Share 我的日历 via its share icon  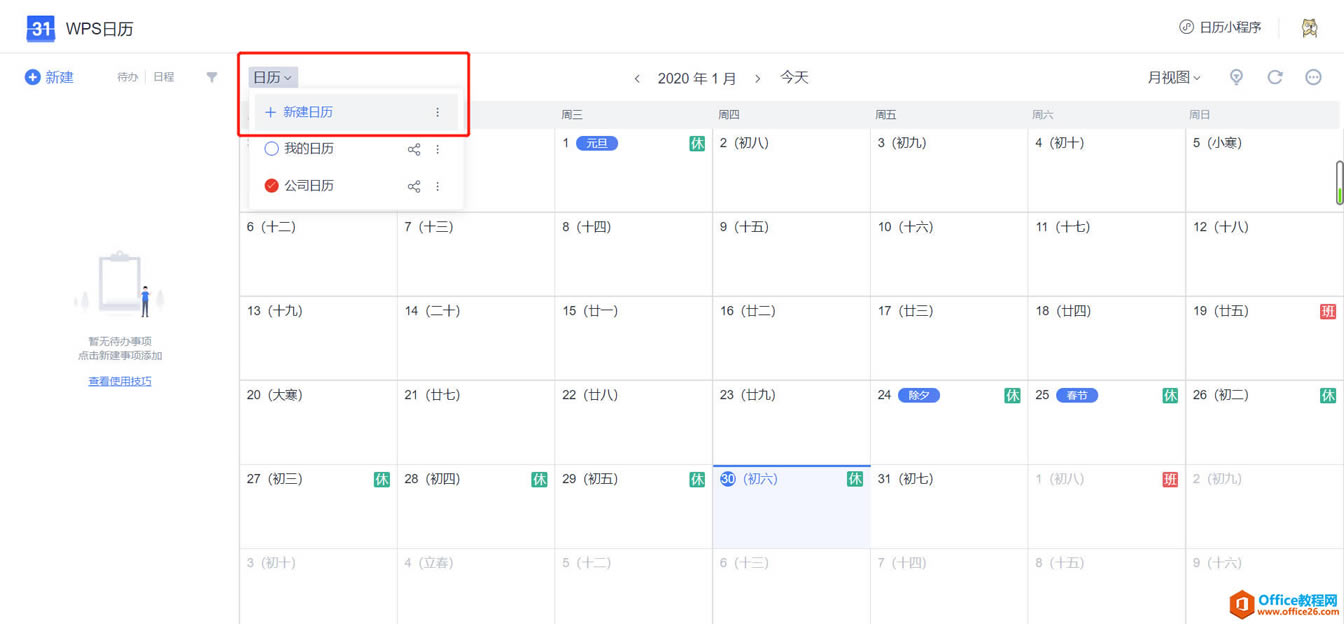tap(414, 149)
